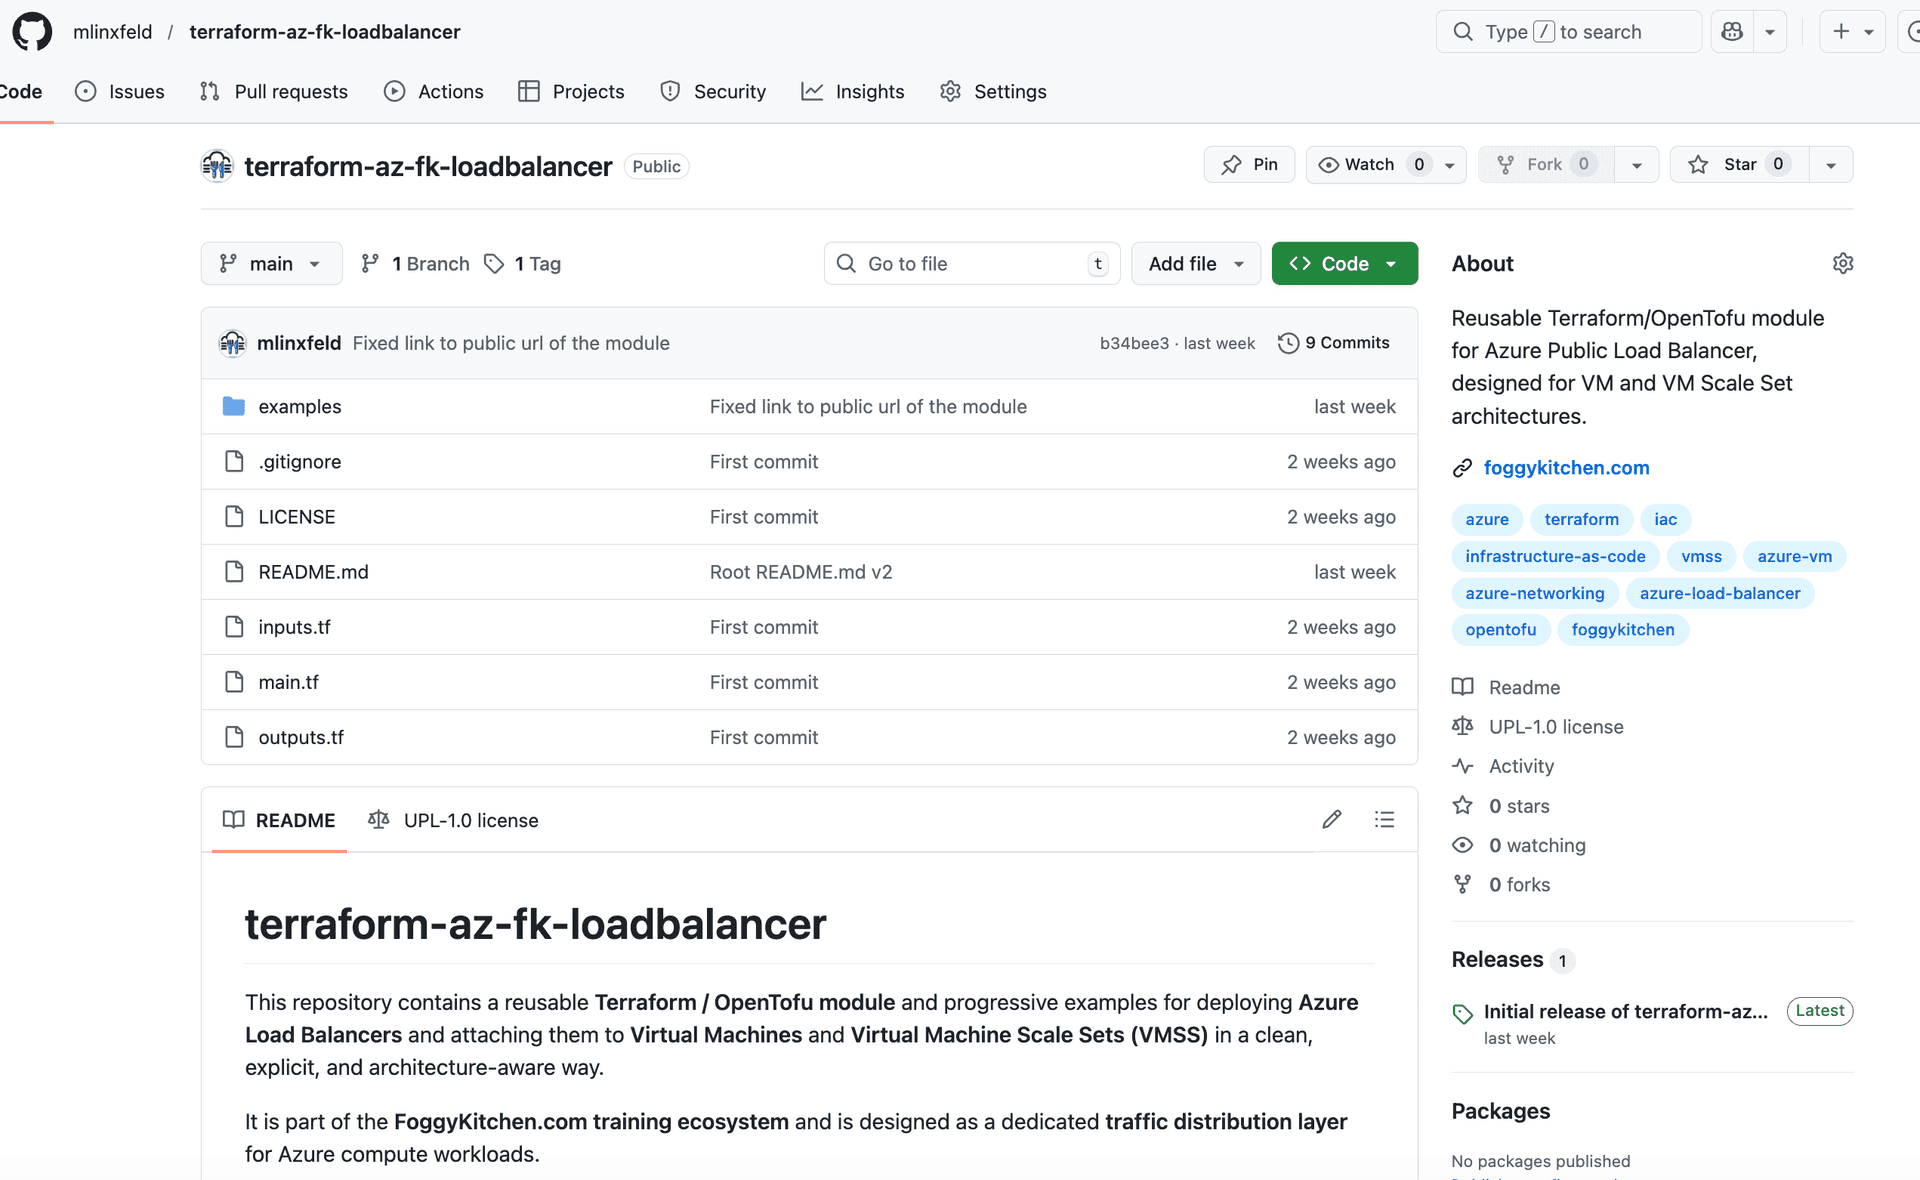Open GitHub home via Octocat logo
The image size is (1920, 1180).
32,32
